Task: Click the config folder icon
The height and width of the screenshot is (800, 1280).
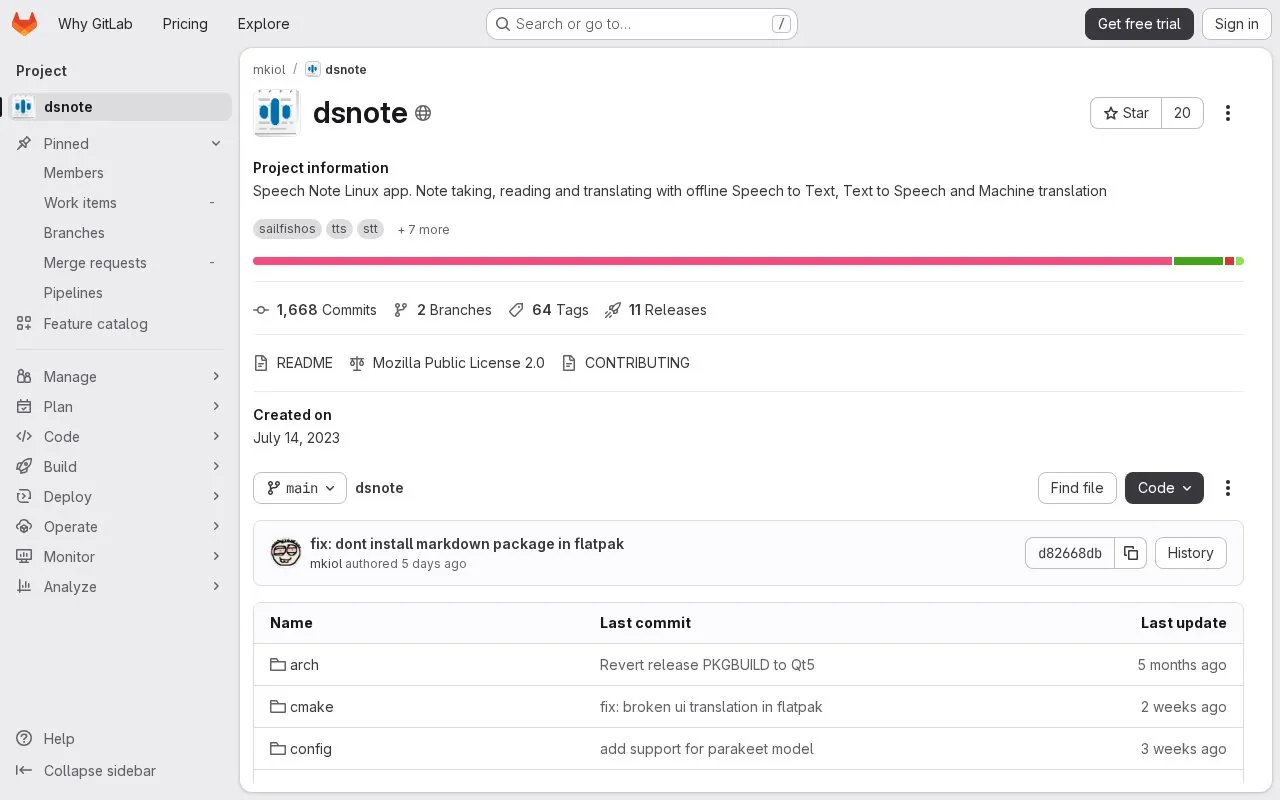Action: click(x=278, y=749)
